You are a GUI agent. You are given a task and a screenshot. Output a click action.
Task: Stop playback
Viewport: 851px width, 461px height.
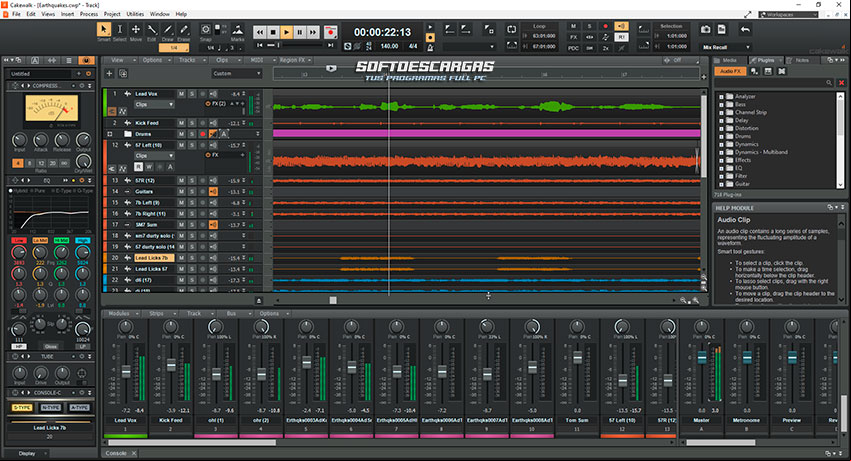coord(274,33)
